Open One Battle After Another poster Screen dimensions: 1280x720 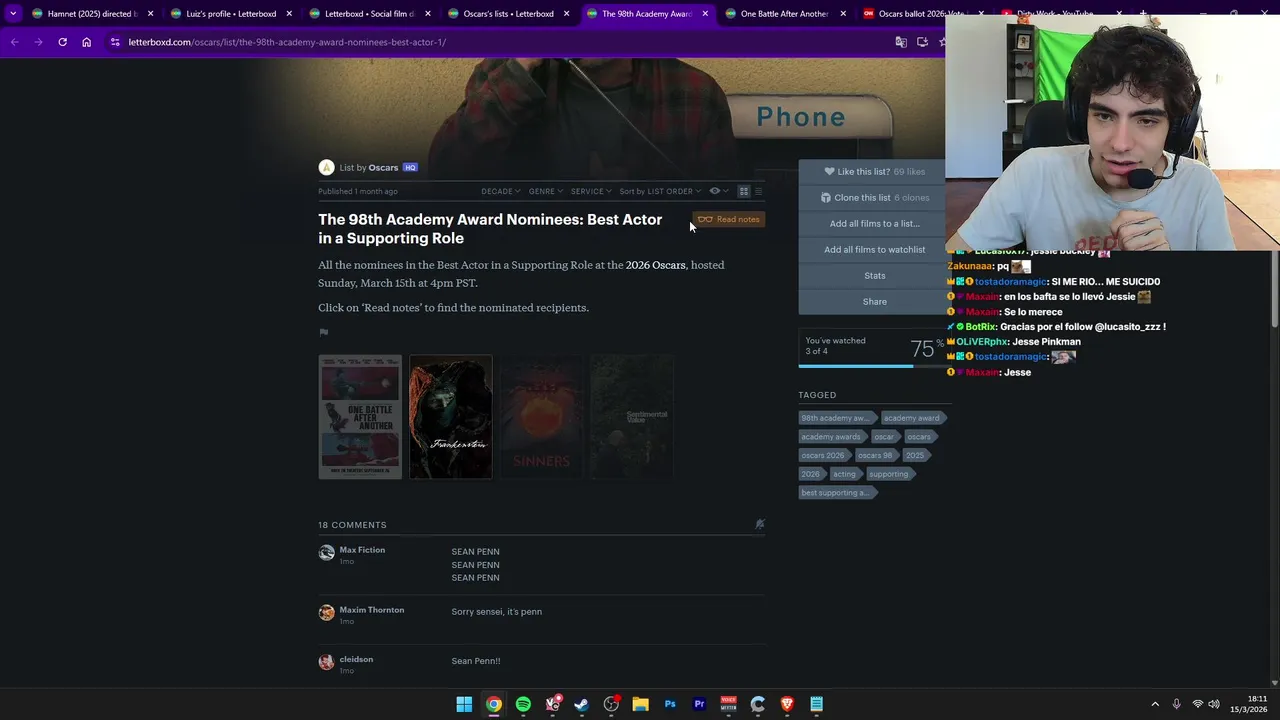[x=360, y=417]
